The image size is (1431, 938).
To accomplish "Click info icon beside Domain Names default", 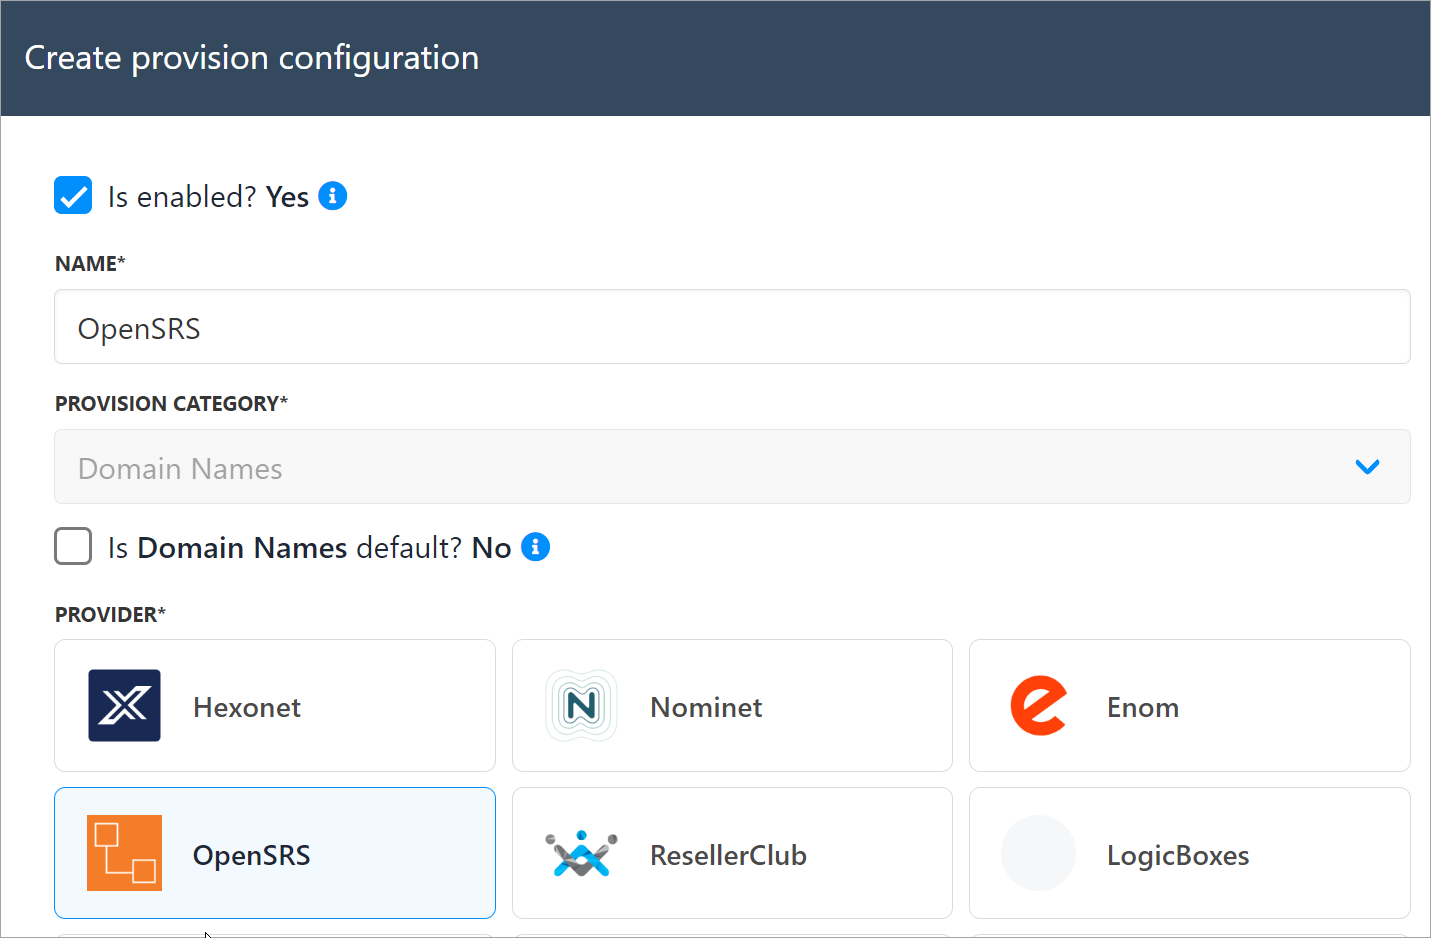I will (x=536, y=547).
